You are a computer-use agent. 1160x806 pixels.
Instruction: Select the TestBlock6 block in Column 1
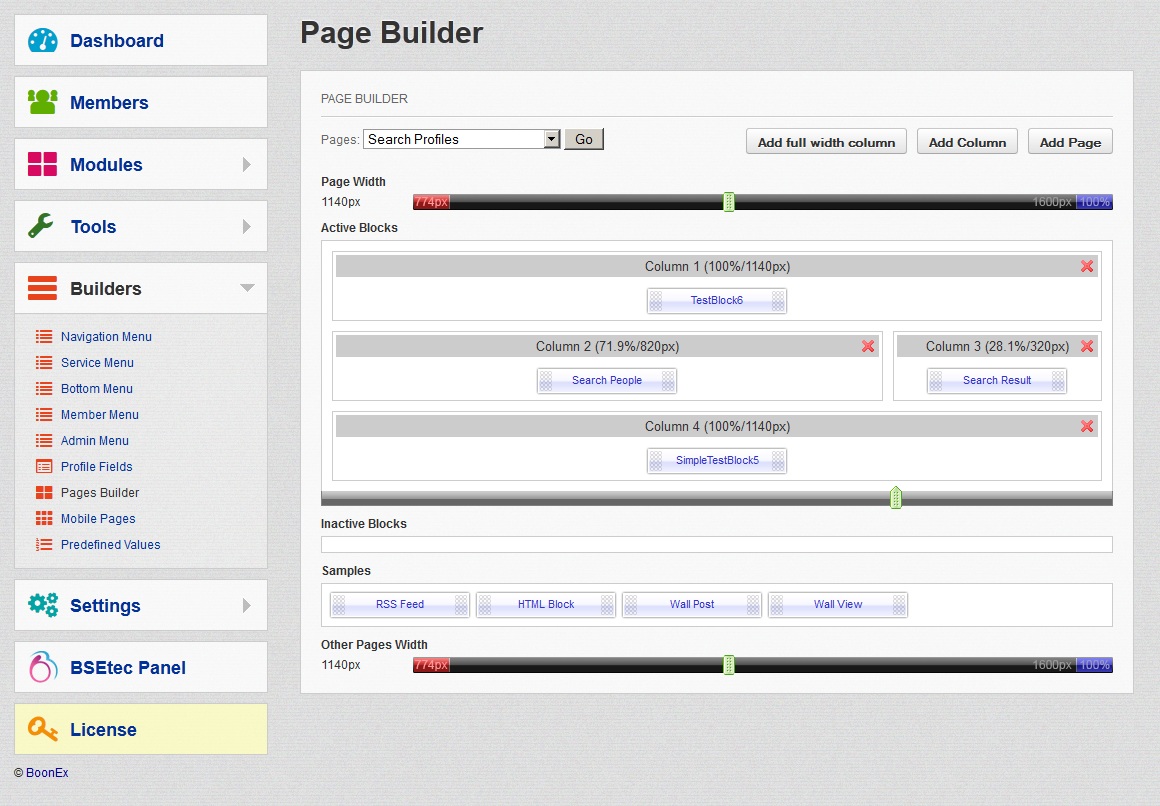(716, 300)
